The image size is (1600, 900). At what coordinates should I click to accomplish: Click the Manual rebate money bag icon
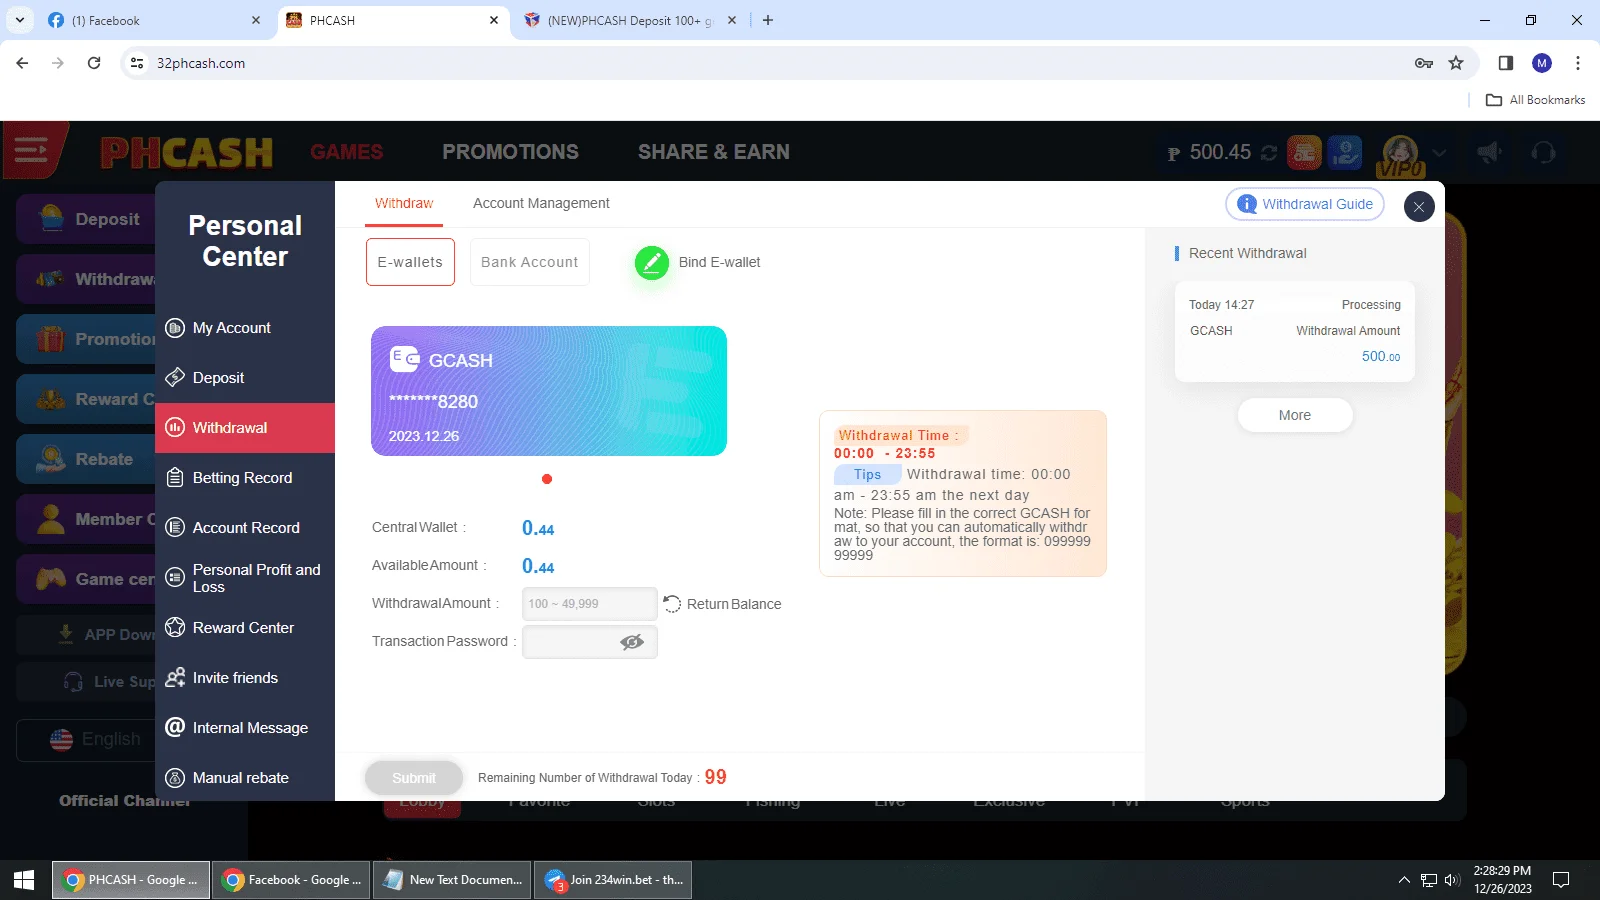(x=175, y=778)
